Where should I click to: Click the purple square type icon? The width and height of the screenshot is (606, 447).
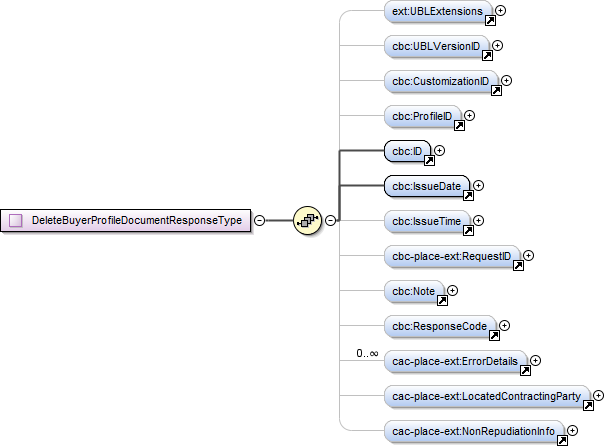point(16,220)
